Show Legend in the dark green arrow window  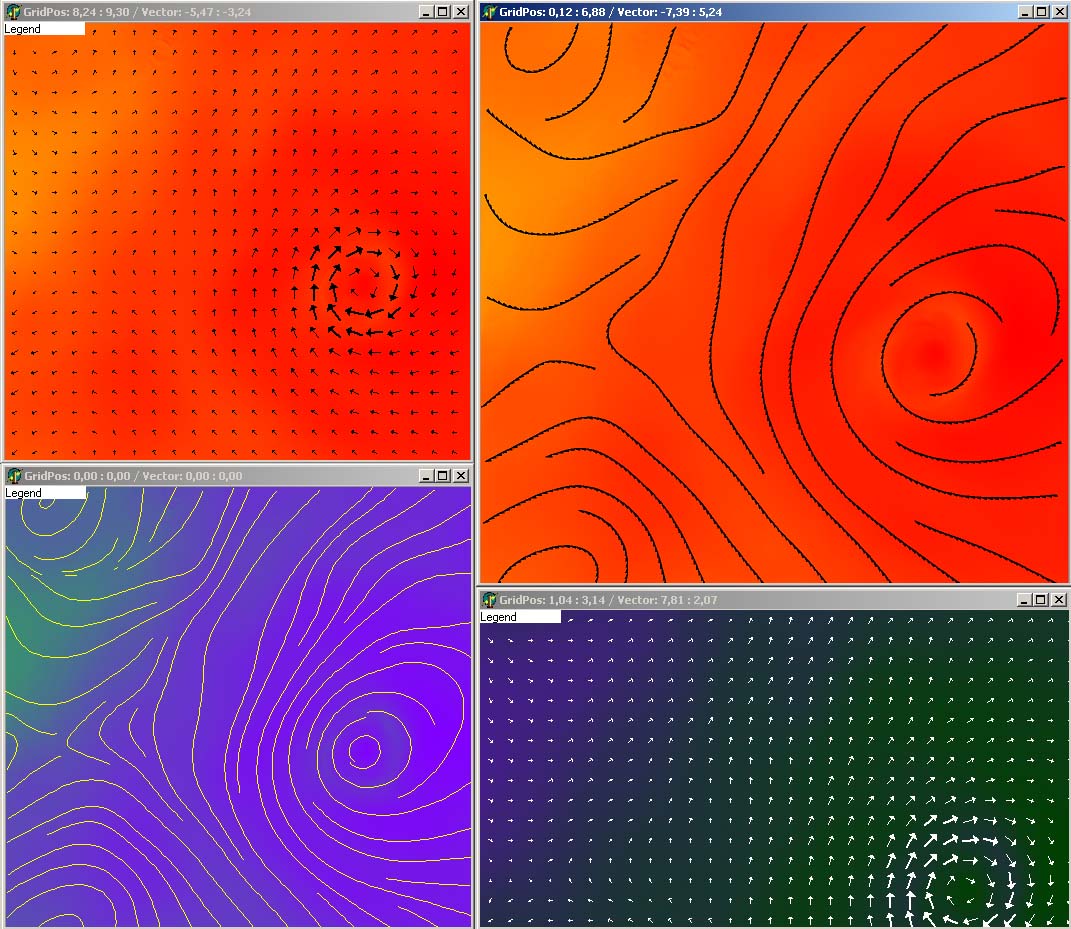click(520, 617)
